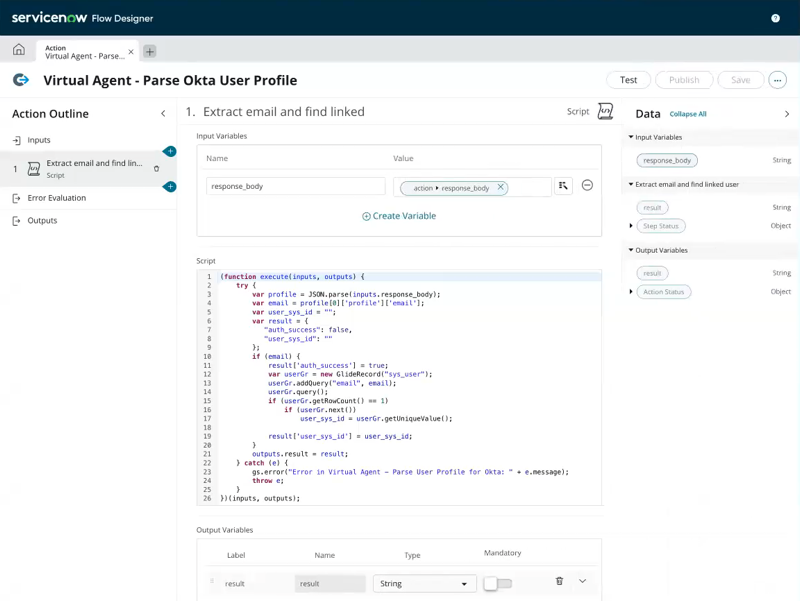Select the Step Status data pill

click(x=661, y=226)
